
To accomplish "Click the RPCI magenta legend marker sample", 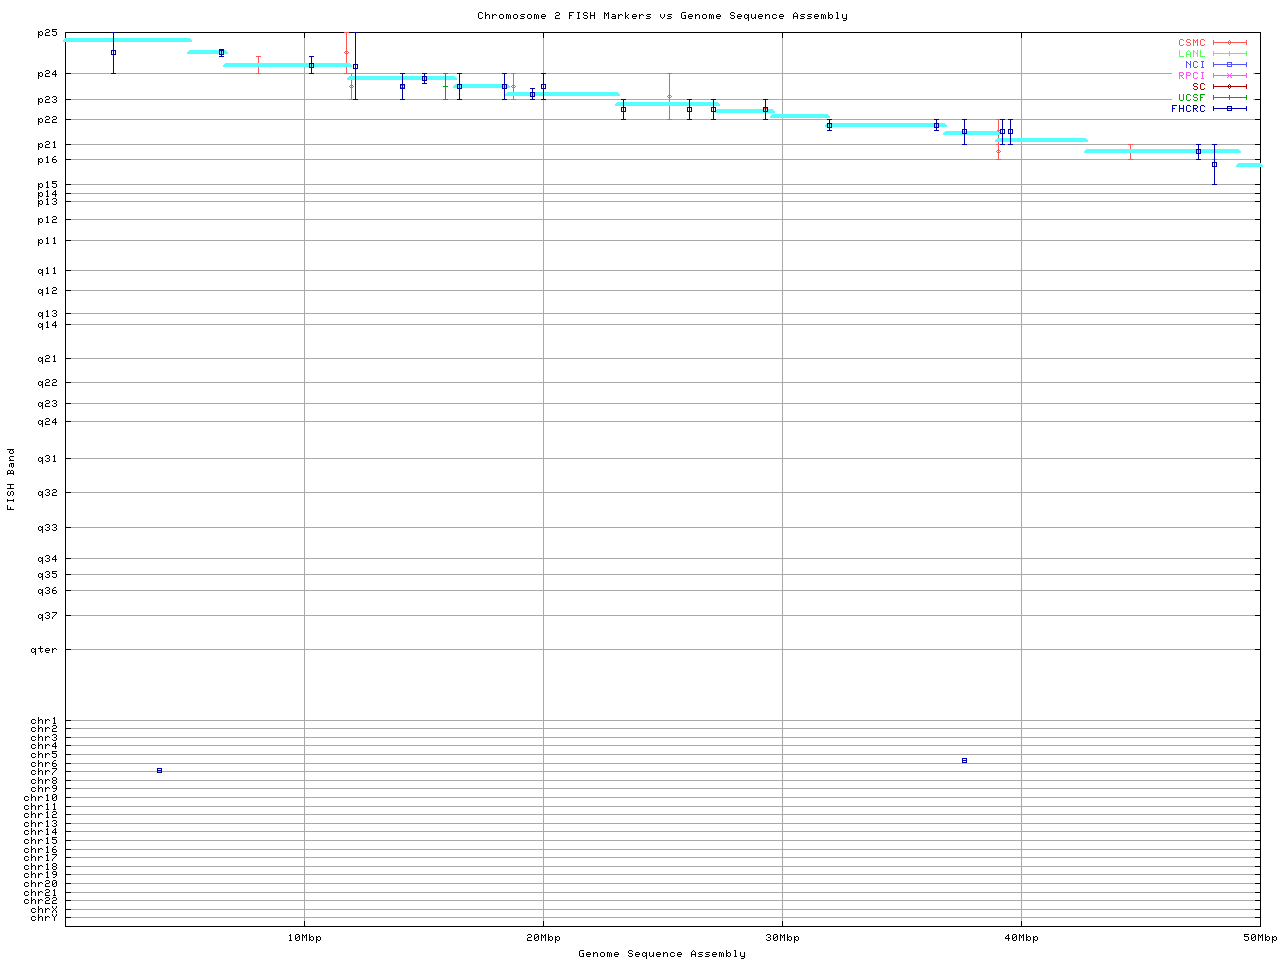I will click(x=1229, y=76).
